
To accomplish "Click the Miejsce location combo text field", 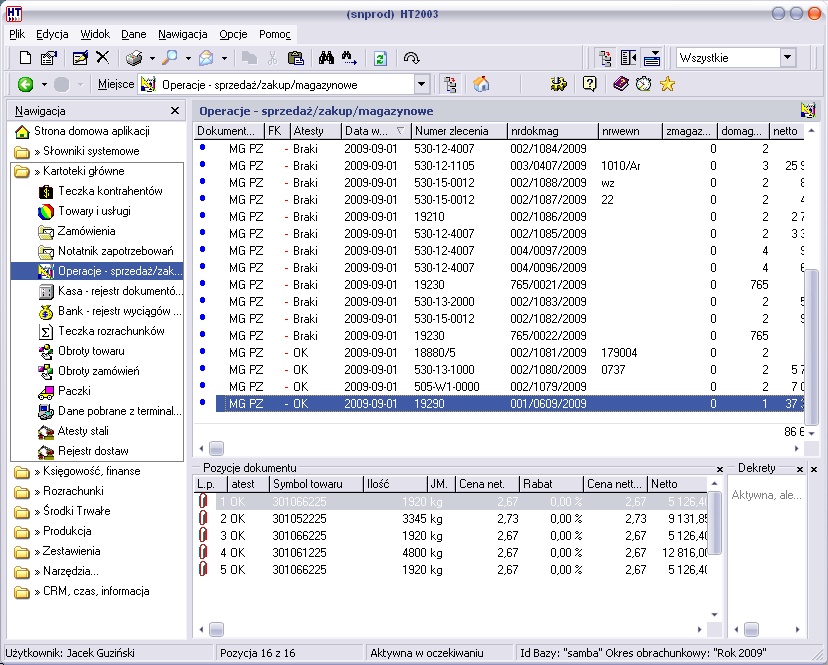I will (x=277, y=85).
